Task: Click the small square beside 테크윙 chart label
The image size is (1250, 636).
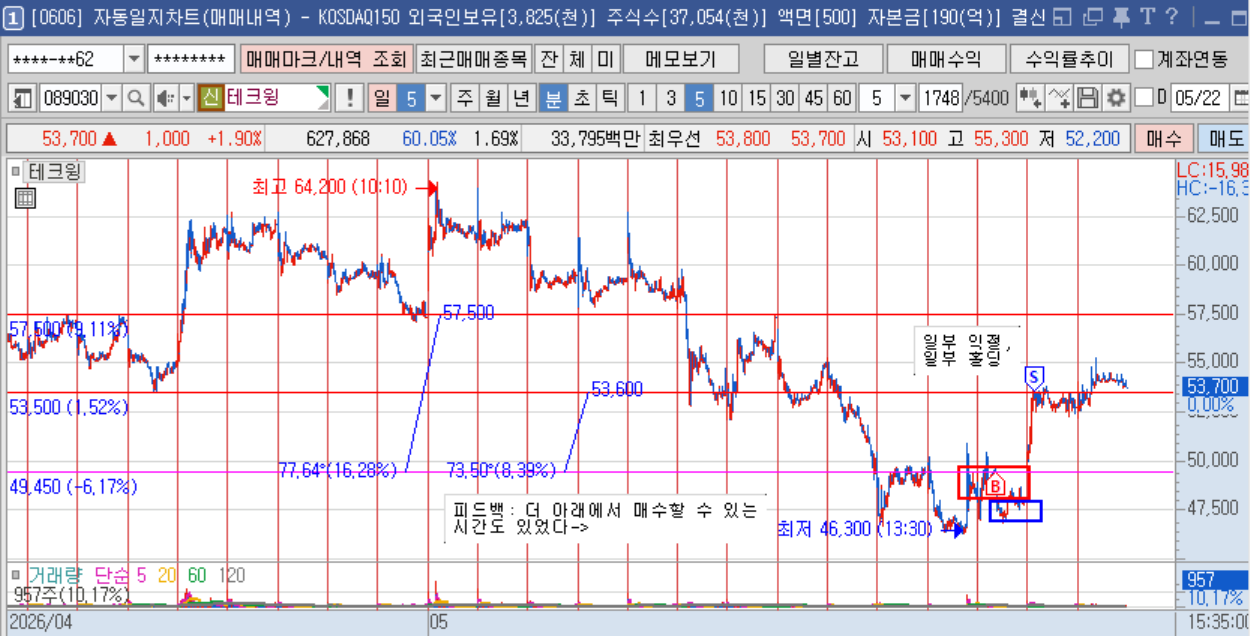Action: (15, 171)
